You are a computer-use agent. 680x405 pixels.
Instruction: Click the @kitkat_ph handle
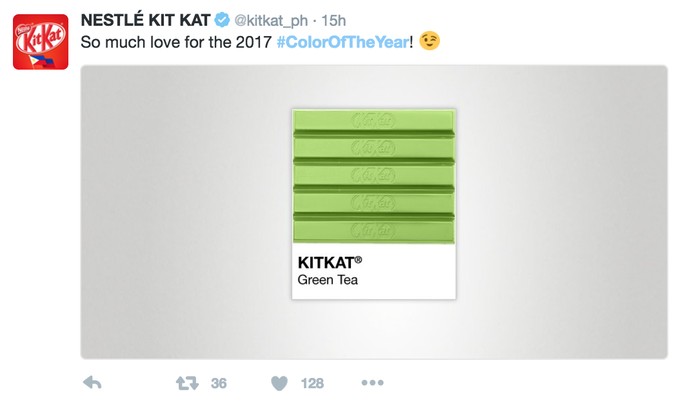pyautogui.click(x=274, y=22)
